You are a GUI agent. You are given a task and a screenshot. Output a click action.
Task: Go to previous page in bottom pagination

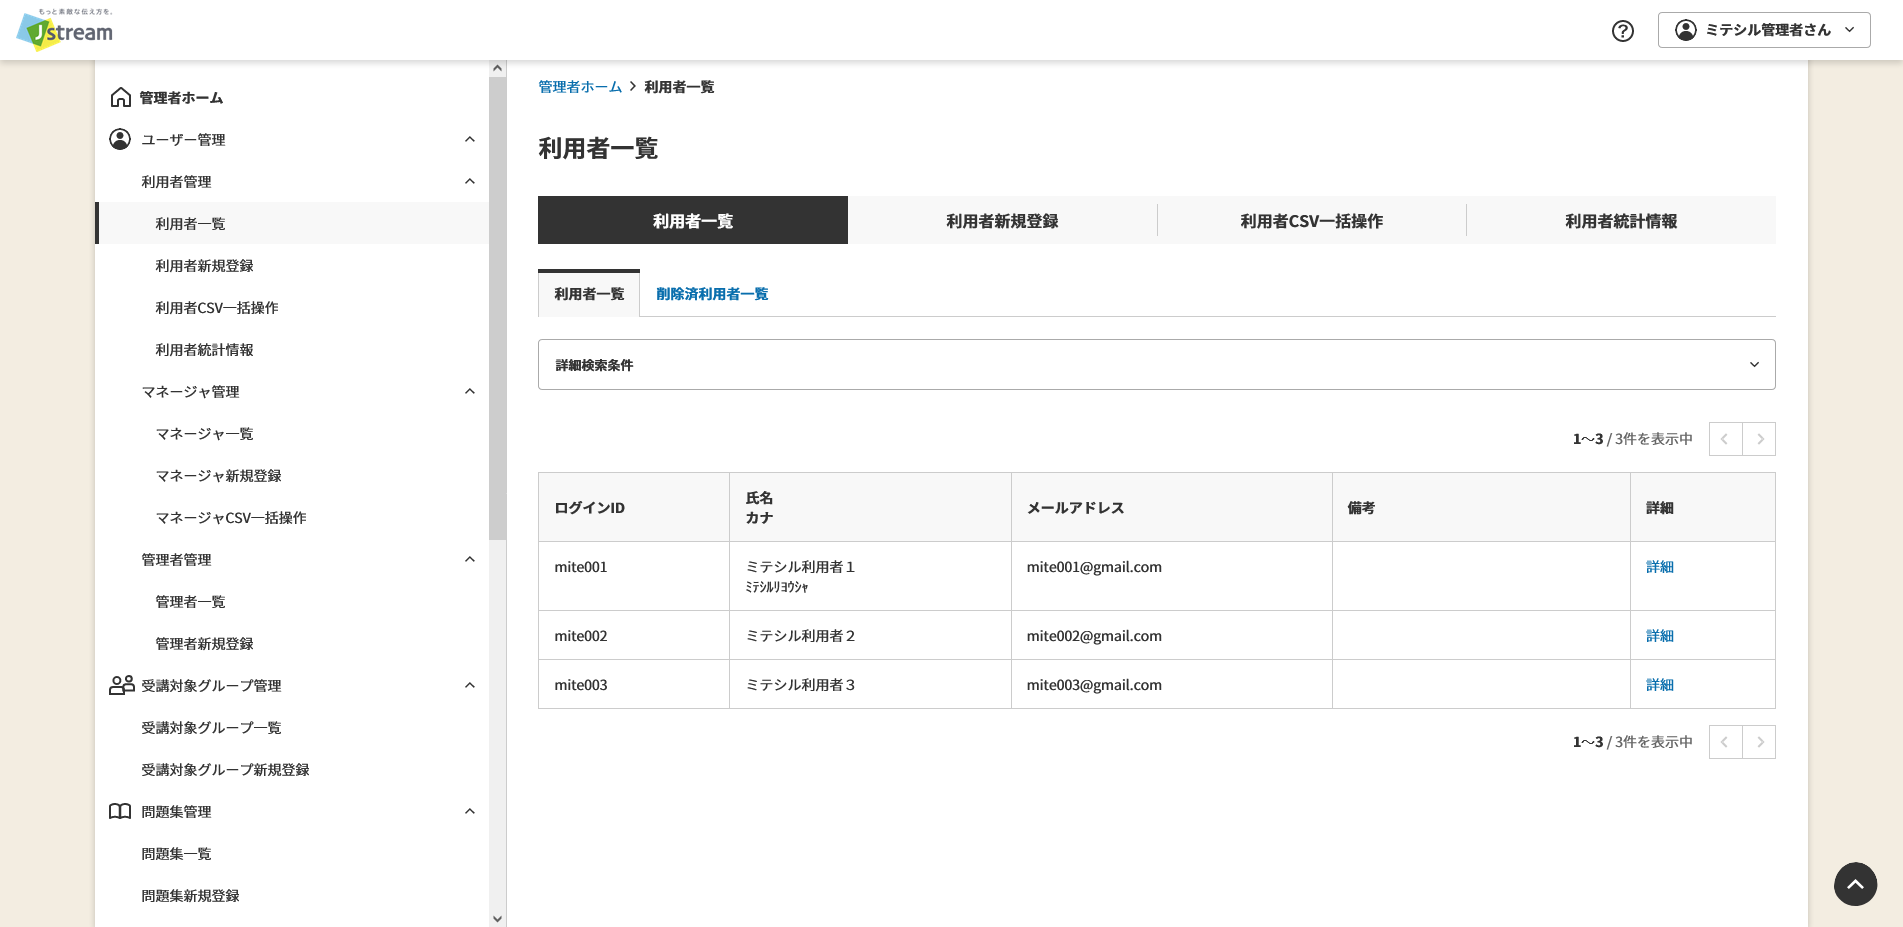point(1725,742)
